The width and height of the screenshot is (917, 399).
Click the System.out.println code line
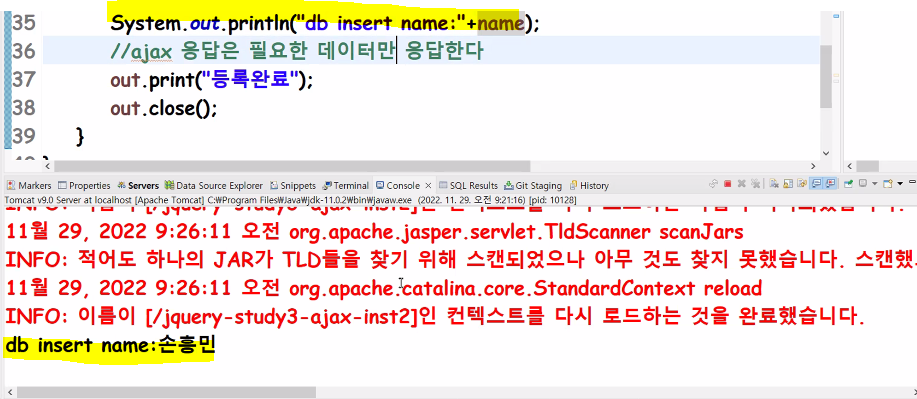[325, 23]
